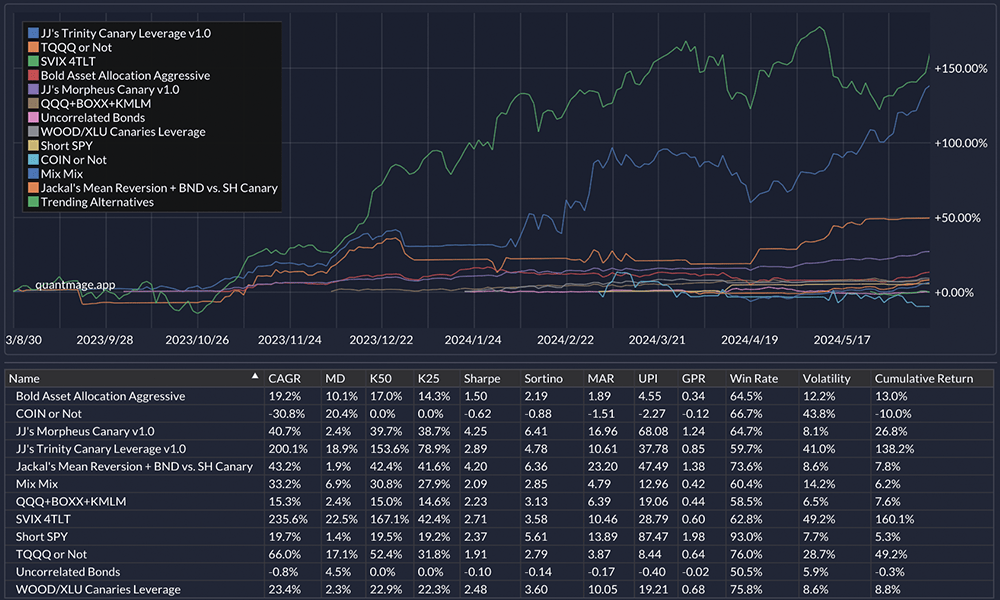Image resolution: width=1000 pixels, height=600 pixels.
Task: Click JJ's Morpheus UPI value 68.08
Action: 653,431
